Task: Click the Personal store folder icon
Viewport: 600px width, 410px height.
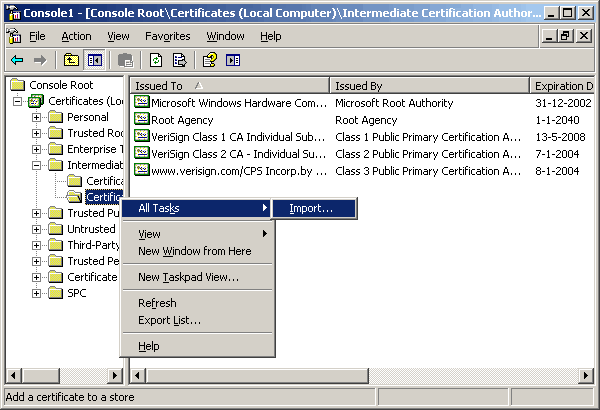Action: [x=55, y=117]
